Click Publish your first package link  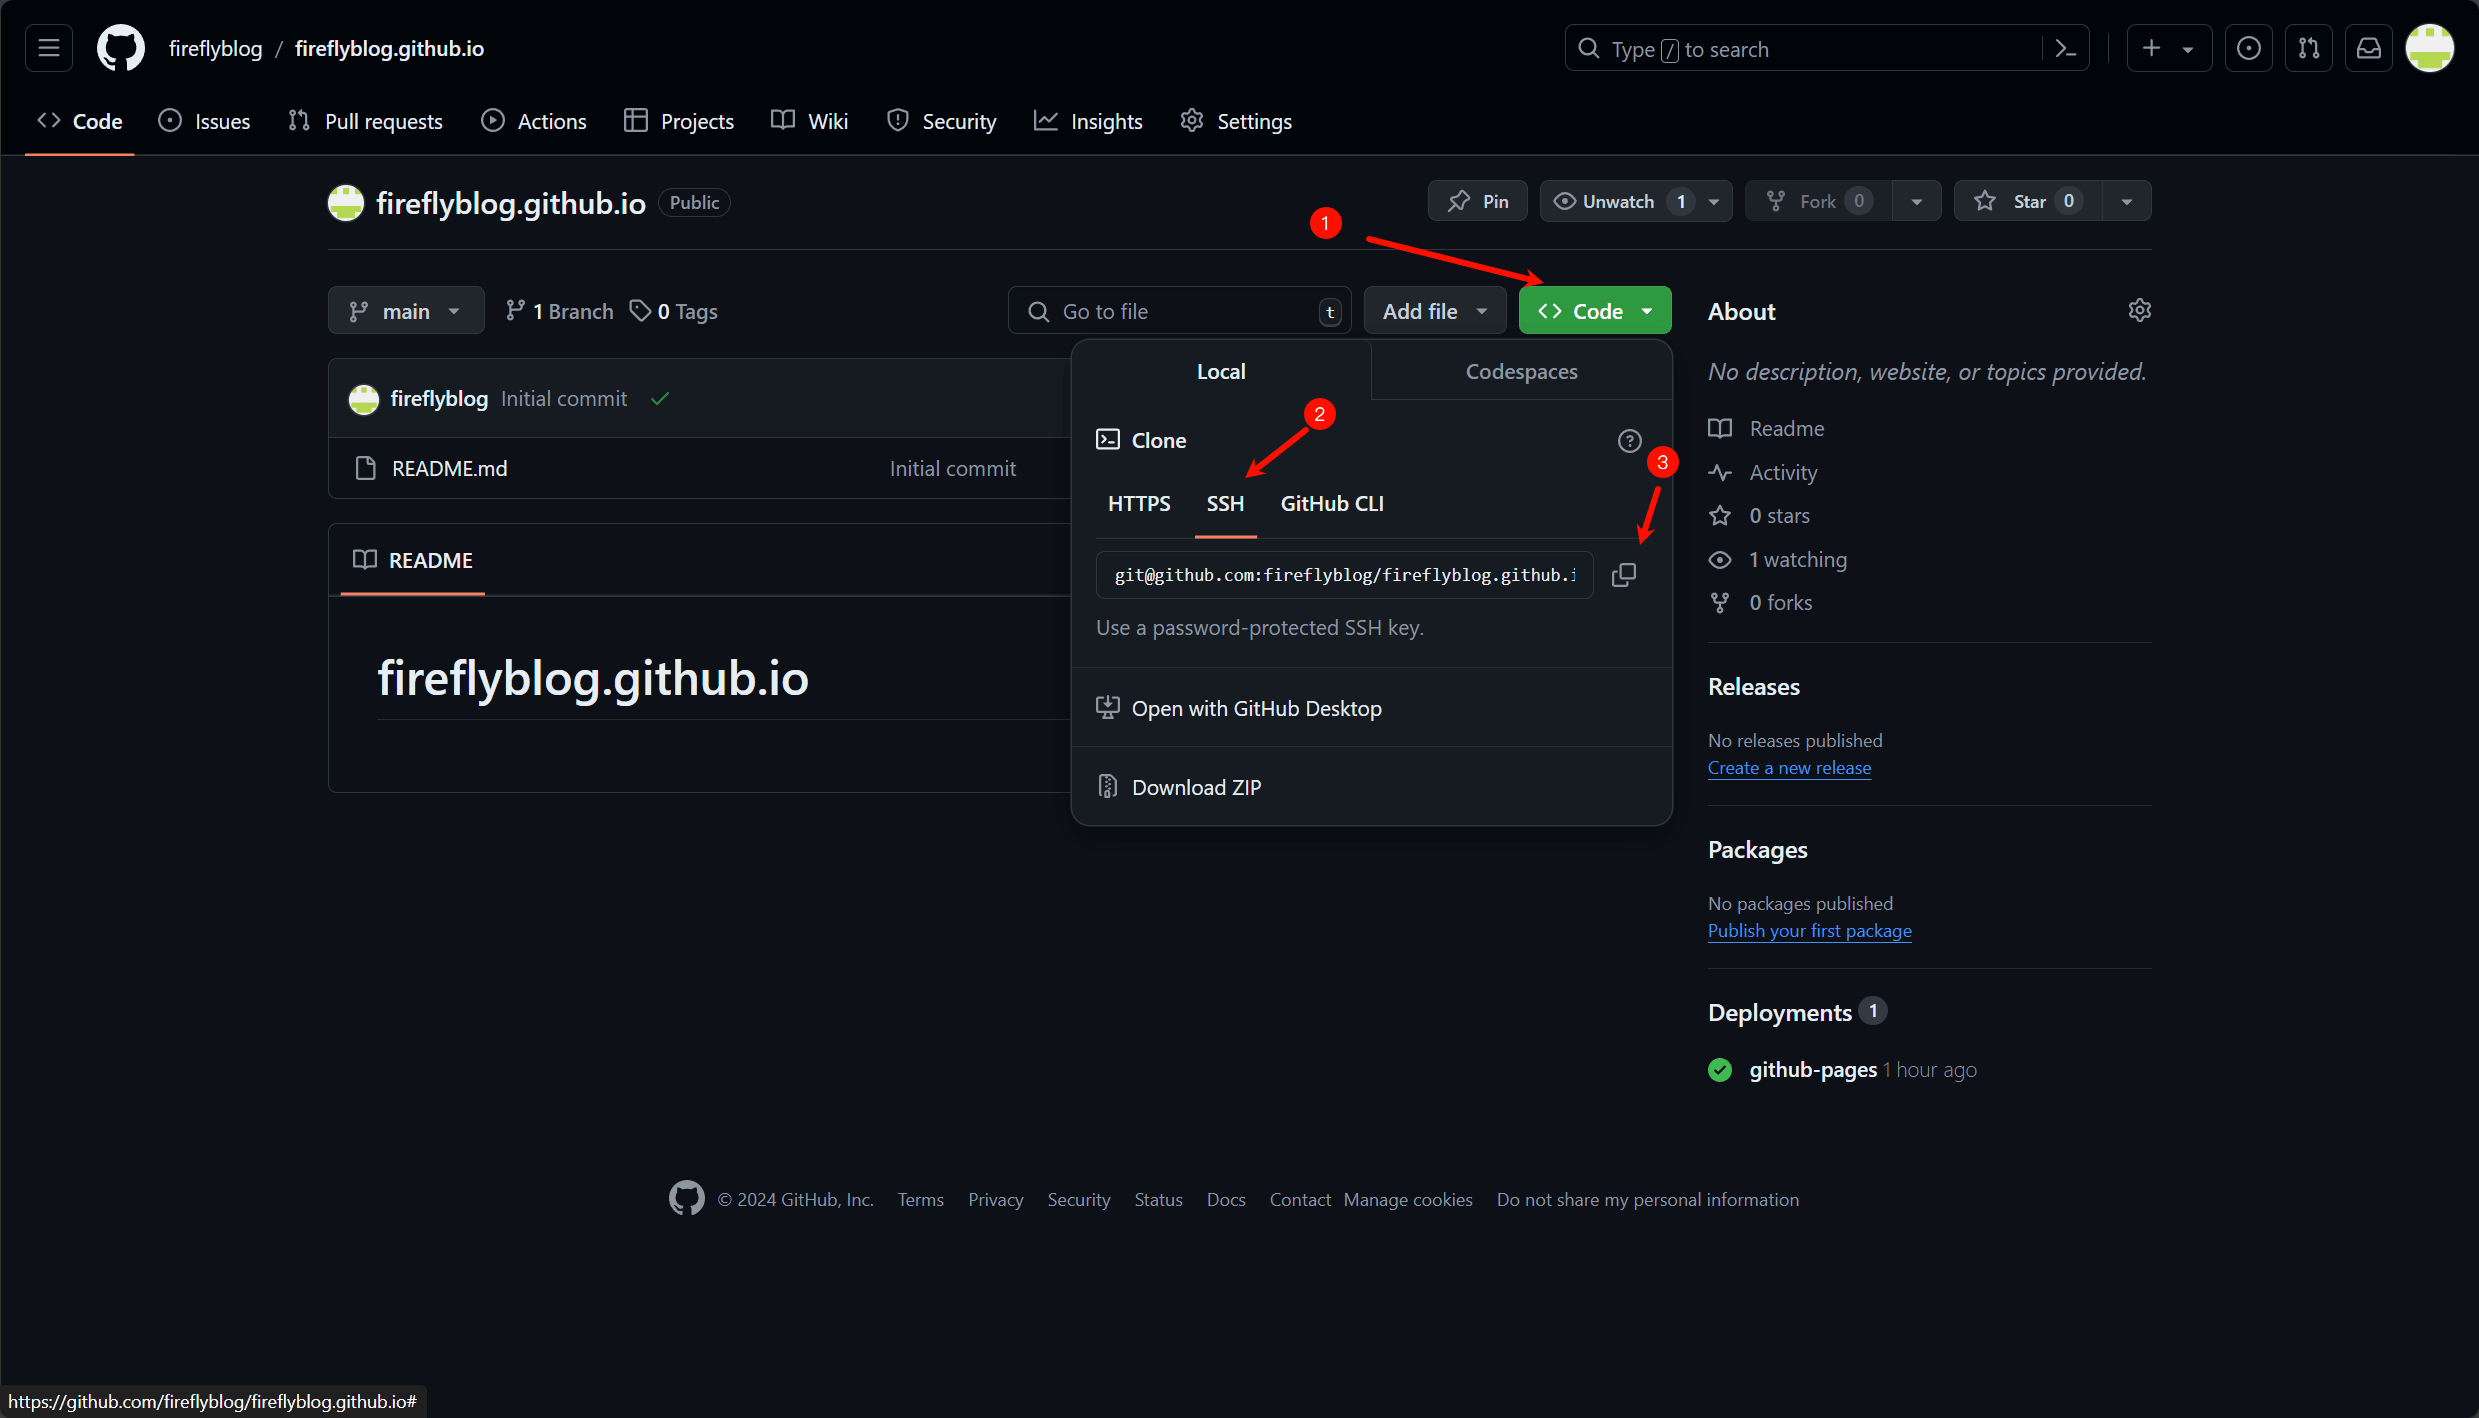click(1809, 930)
